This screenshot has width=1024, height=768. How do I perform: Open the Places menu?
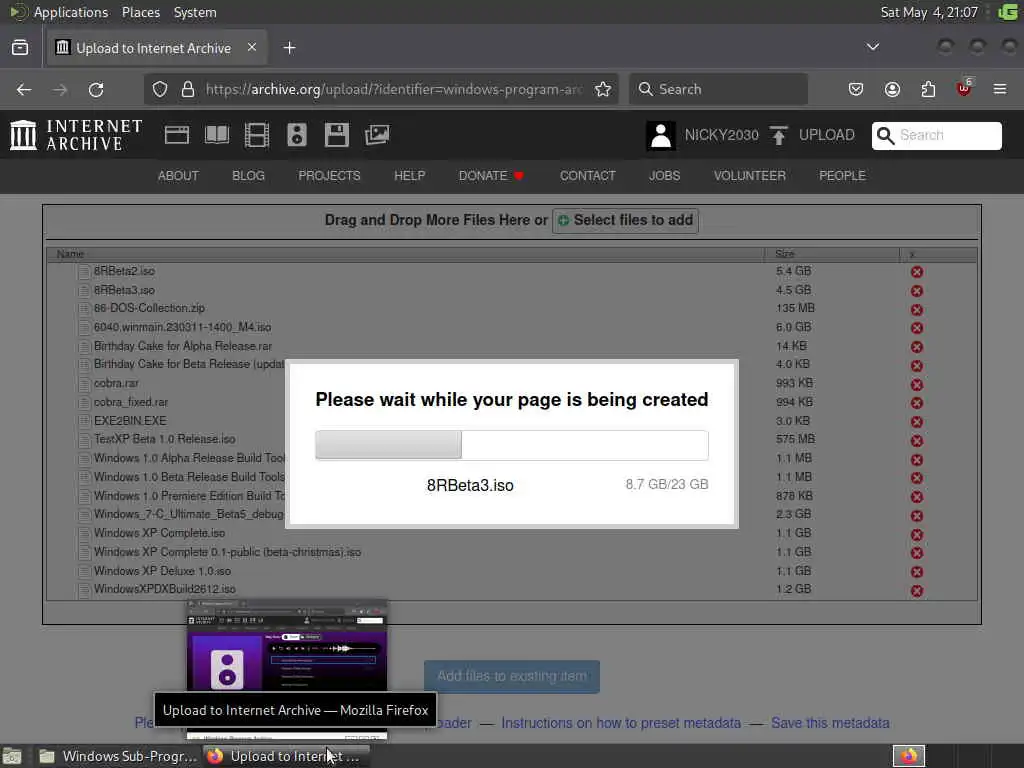point(141,12)
